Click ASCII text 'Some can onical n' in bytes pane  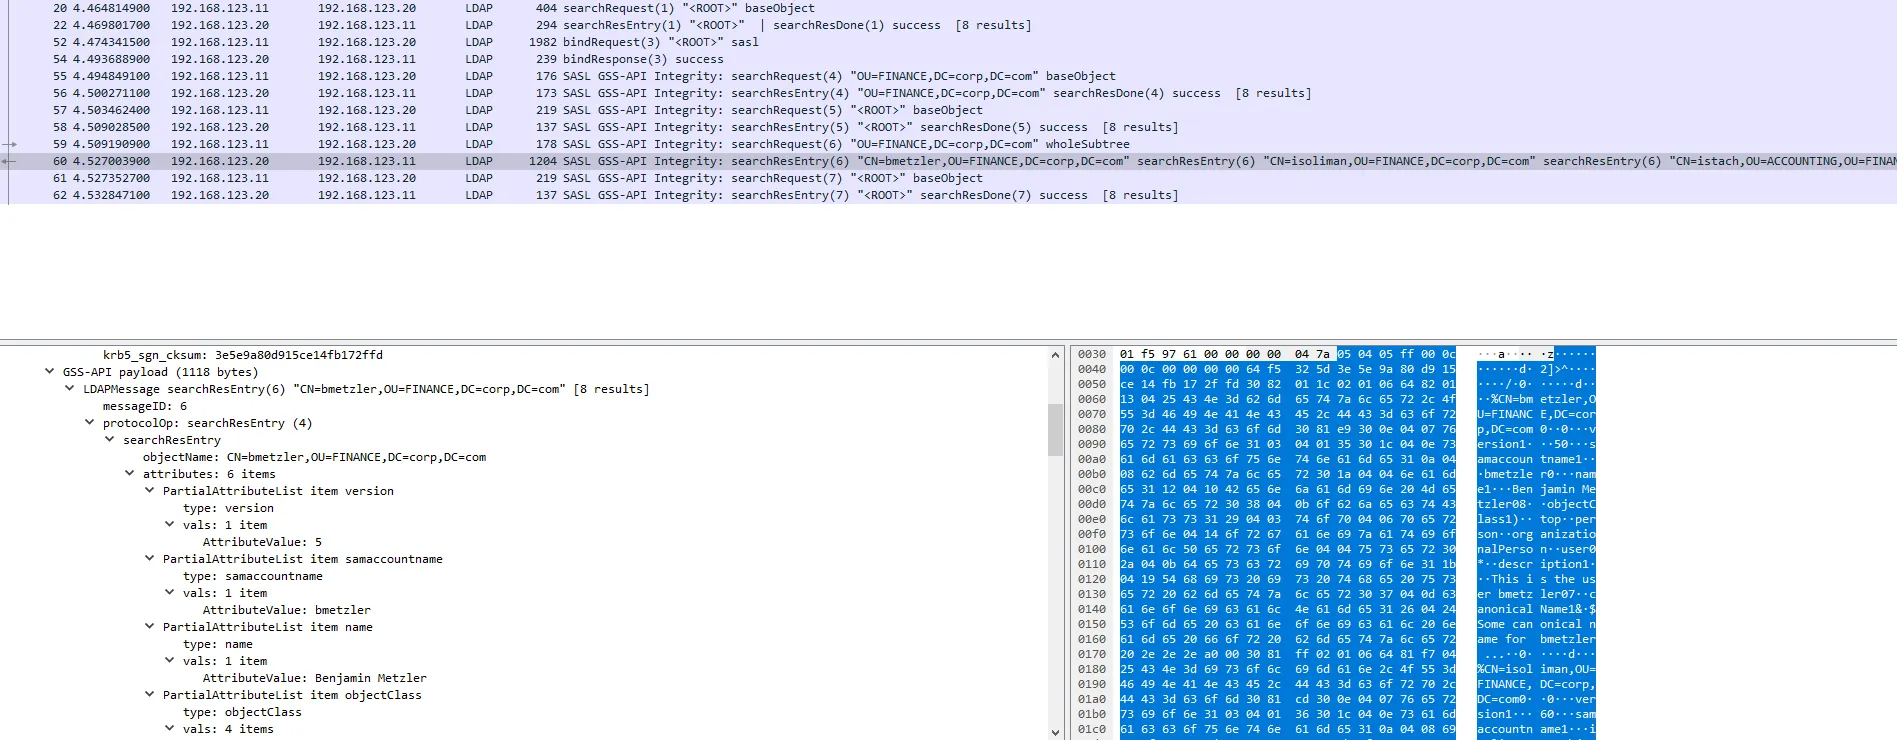(1536, 624)
